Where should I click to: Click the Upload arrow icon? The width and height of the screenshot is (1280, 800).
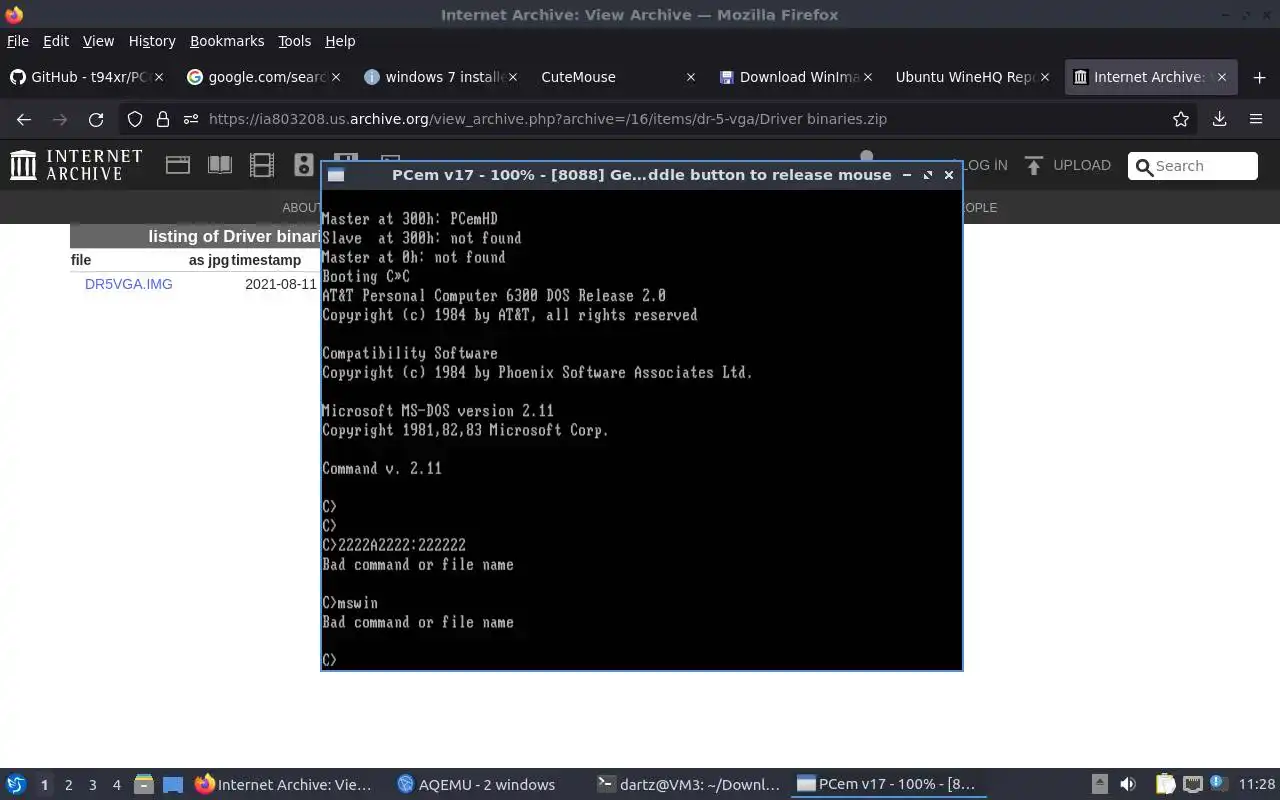[1034, 165]
